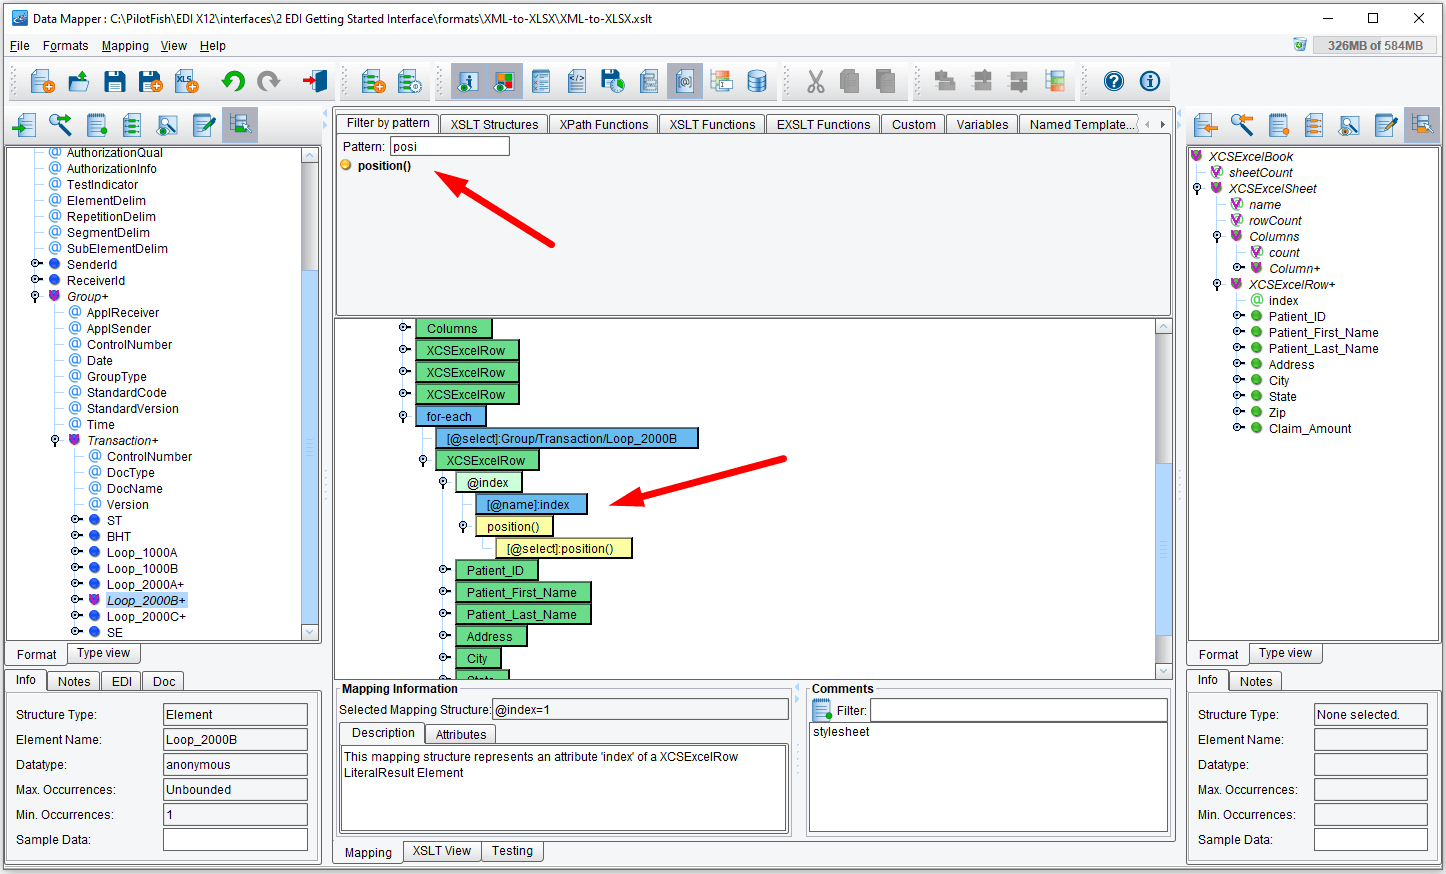Viewport: 1446px width, 874px height.
Task: Expand the Claim_Amount target tree node
Action: (1238, 429)
